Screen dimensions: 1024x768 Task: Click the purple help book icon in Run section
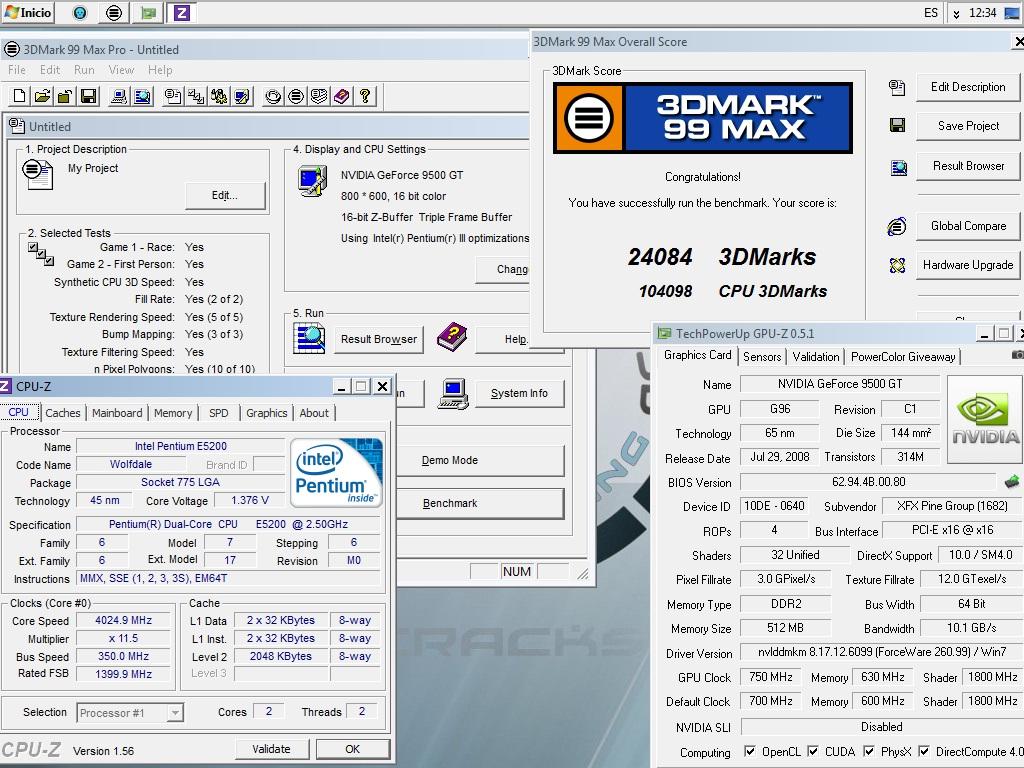(451, 337)
